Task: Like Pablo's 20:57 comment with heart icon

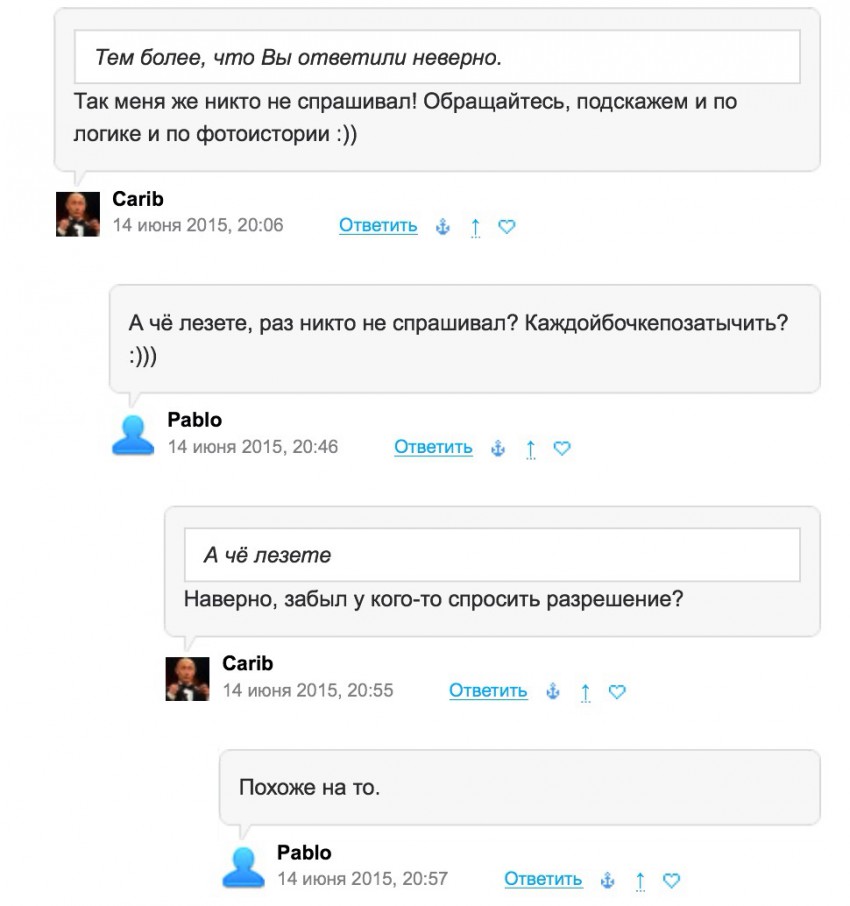Action: pos(672,881)
